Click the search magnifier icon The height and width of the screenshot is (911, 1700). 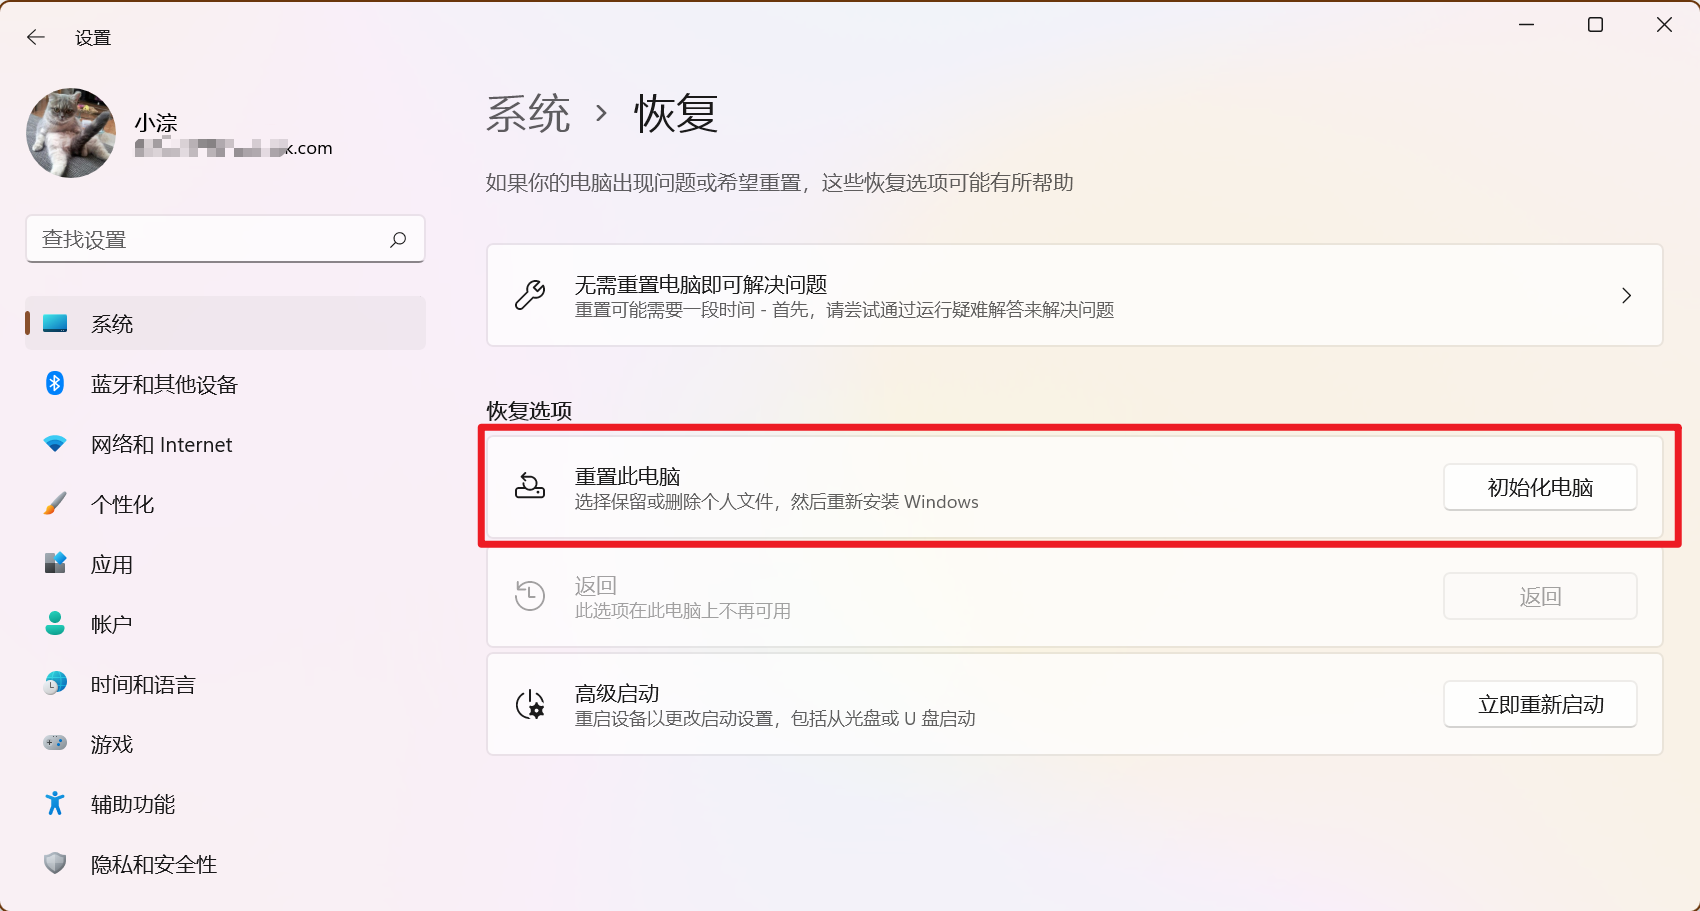(398, 240)
